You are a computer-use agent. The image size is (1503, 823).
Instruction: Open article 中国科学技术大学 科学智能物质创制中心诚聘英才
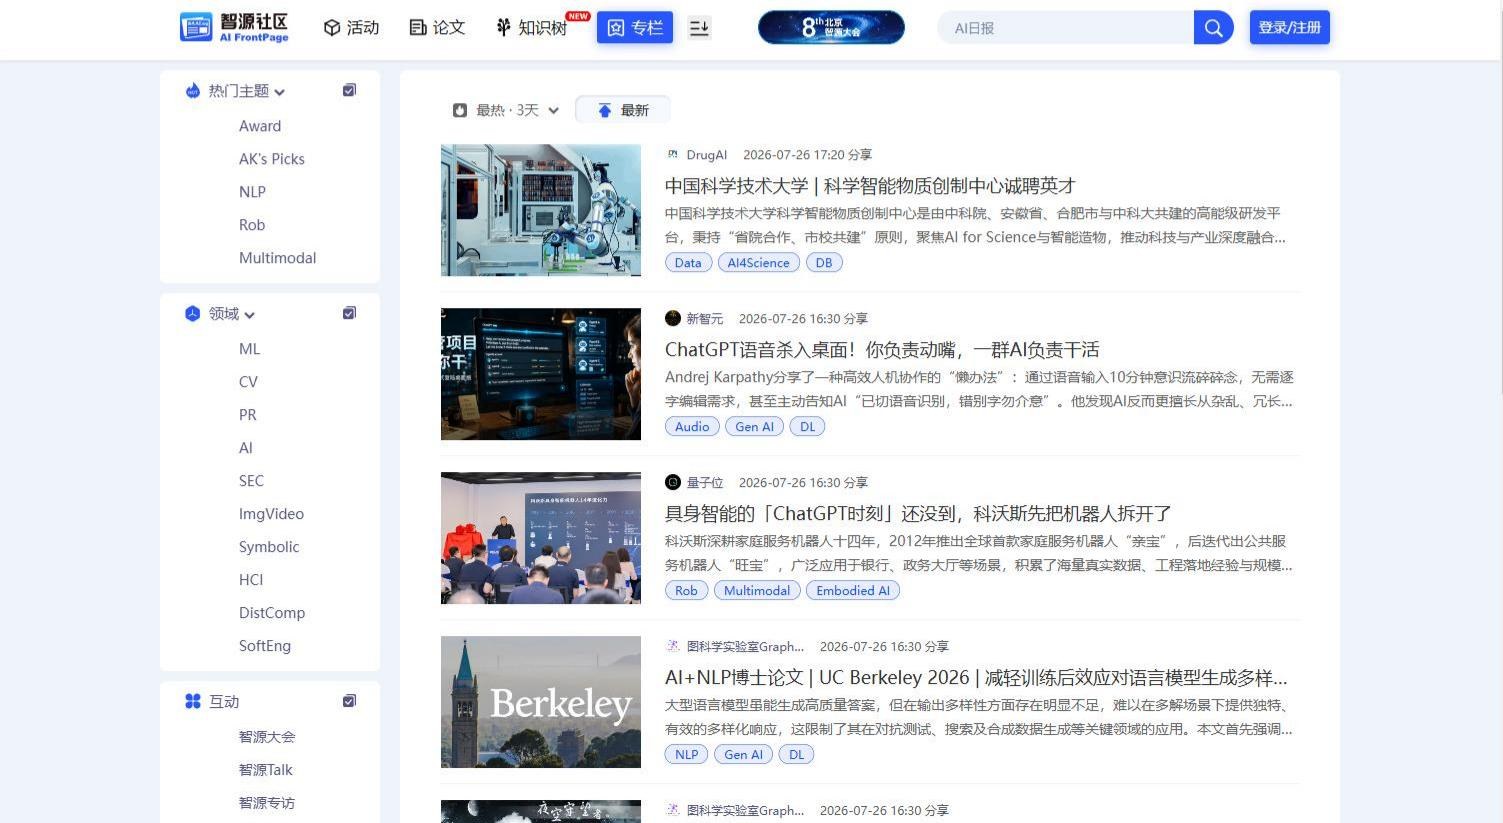point(870,186)
